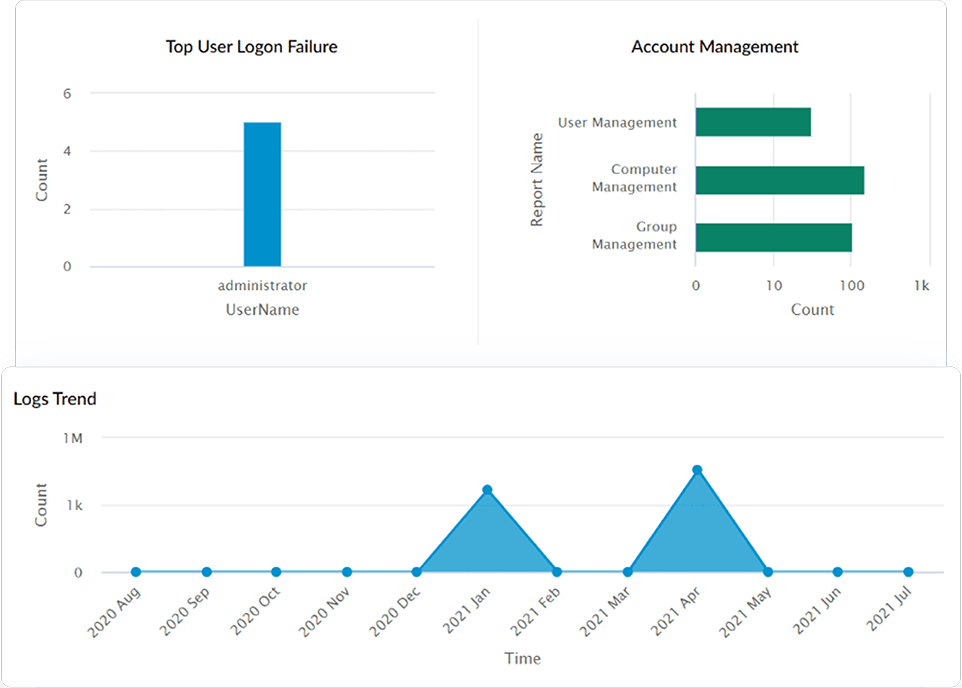Viewport: 962px width, 688px height.
Task: Click the Top User Logon Failure title
Action: pyautogui.click(x=251, y=46)
